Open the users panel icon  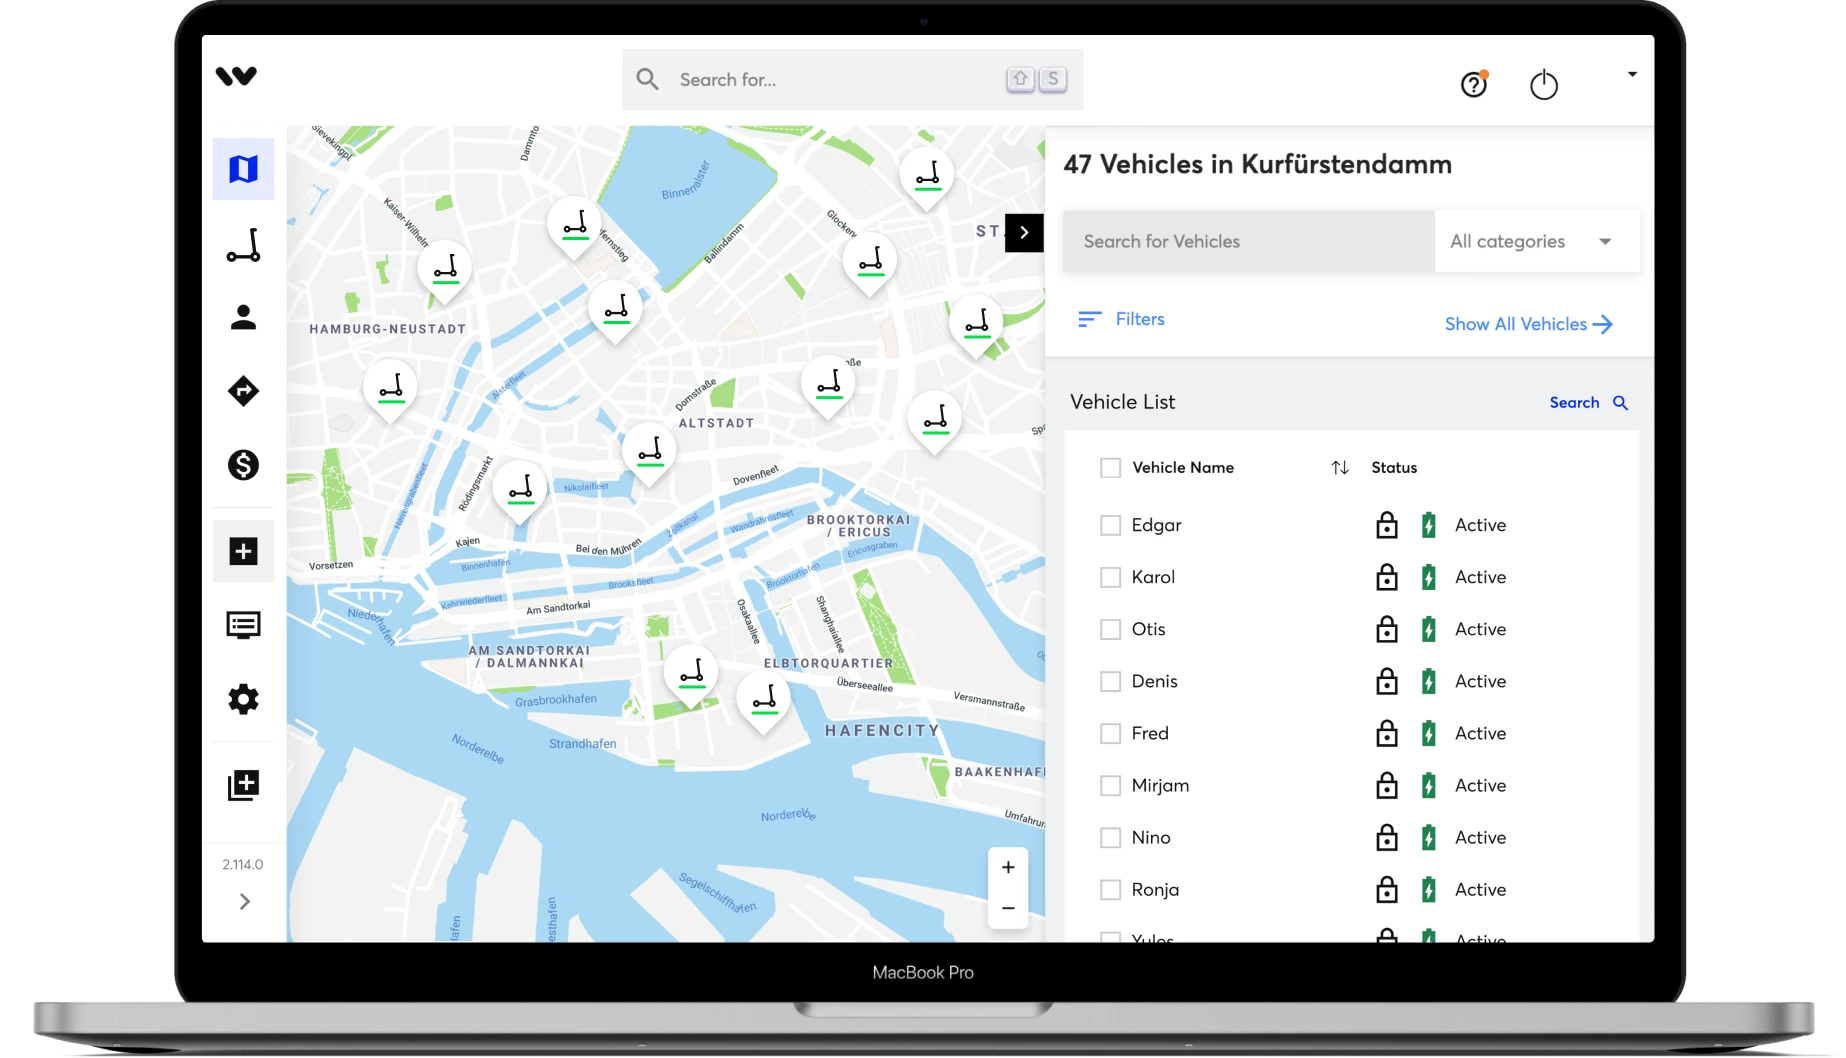pyautogui.click(x=243, y=317)
